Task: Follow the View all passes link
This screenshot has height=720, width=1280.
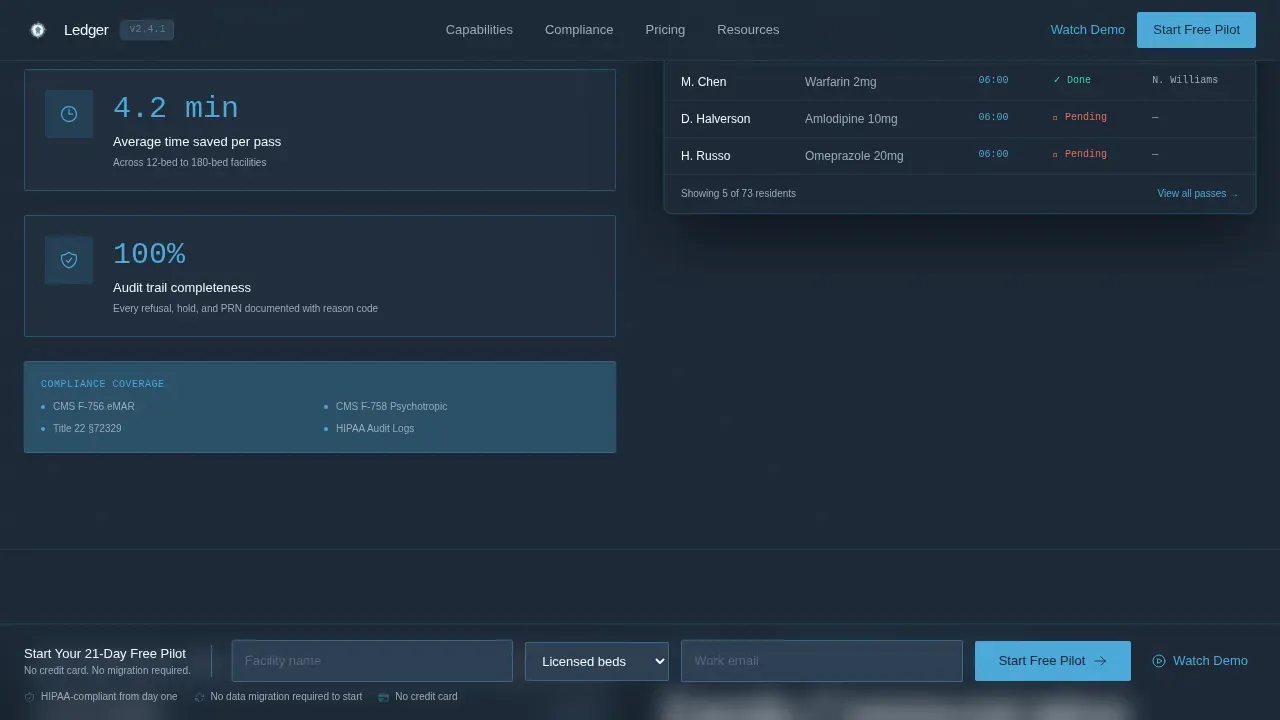Action: click(1198, 194)
